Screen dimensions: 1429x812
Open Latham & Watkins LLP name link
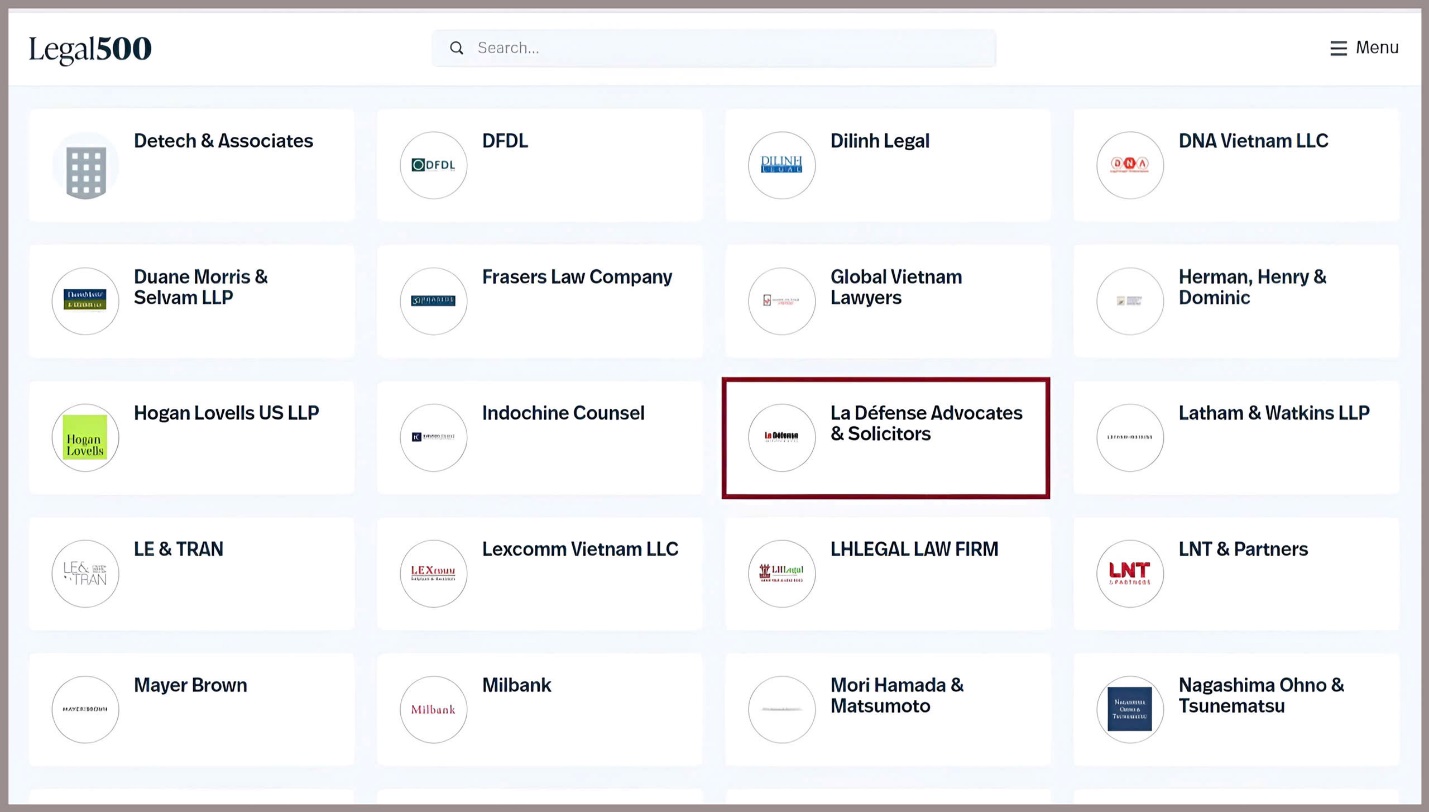point(1274,413)
